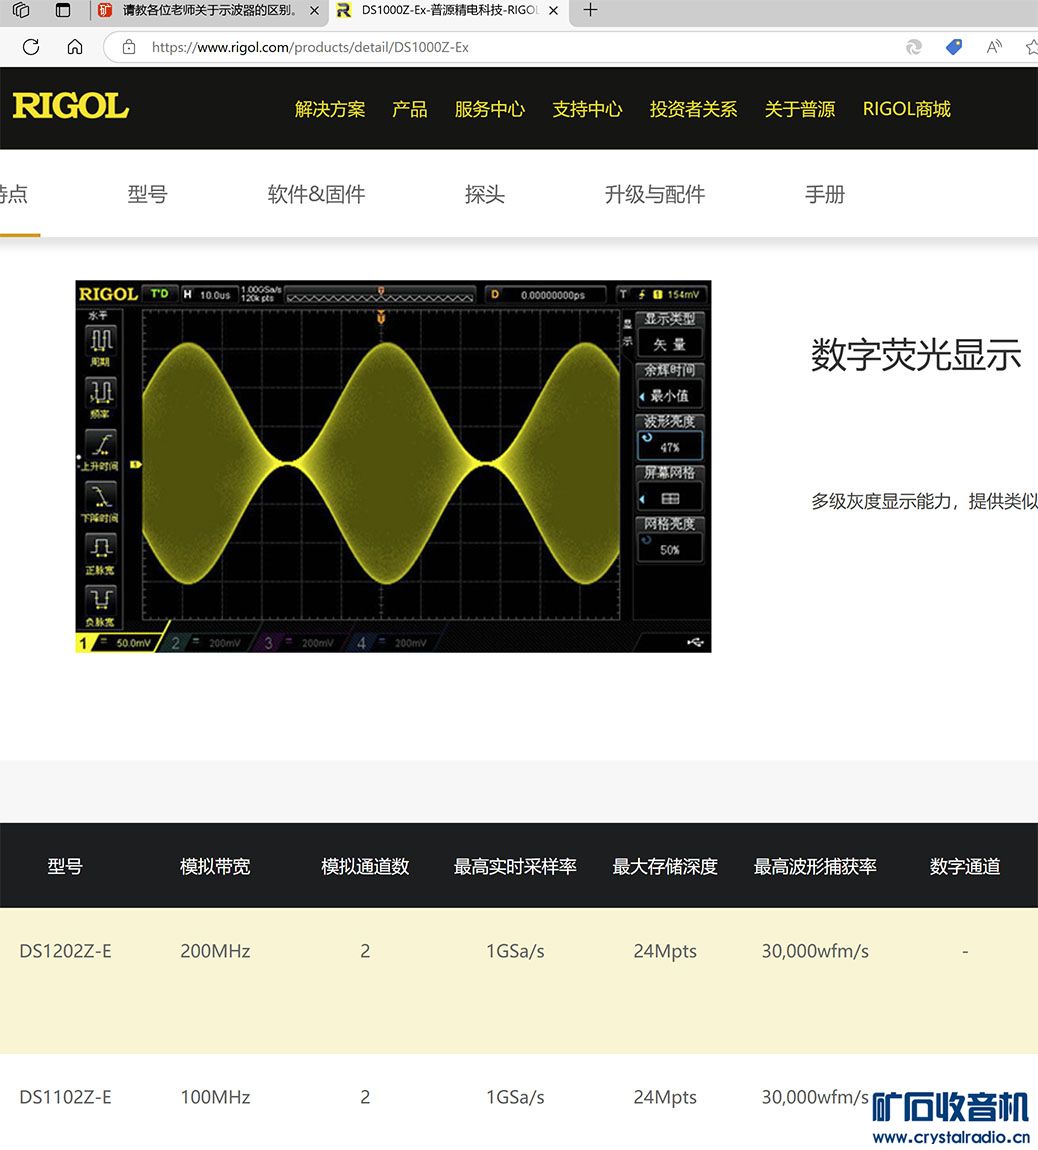Click the 模拟带宽 column header
The image size is (1038, 1150).
click(x=215, y=866)
